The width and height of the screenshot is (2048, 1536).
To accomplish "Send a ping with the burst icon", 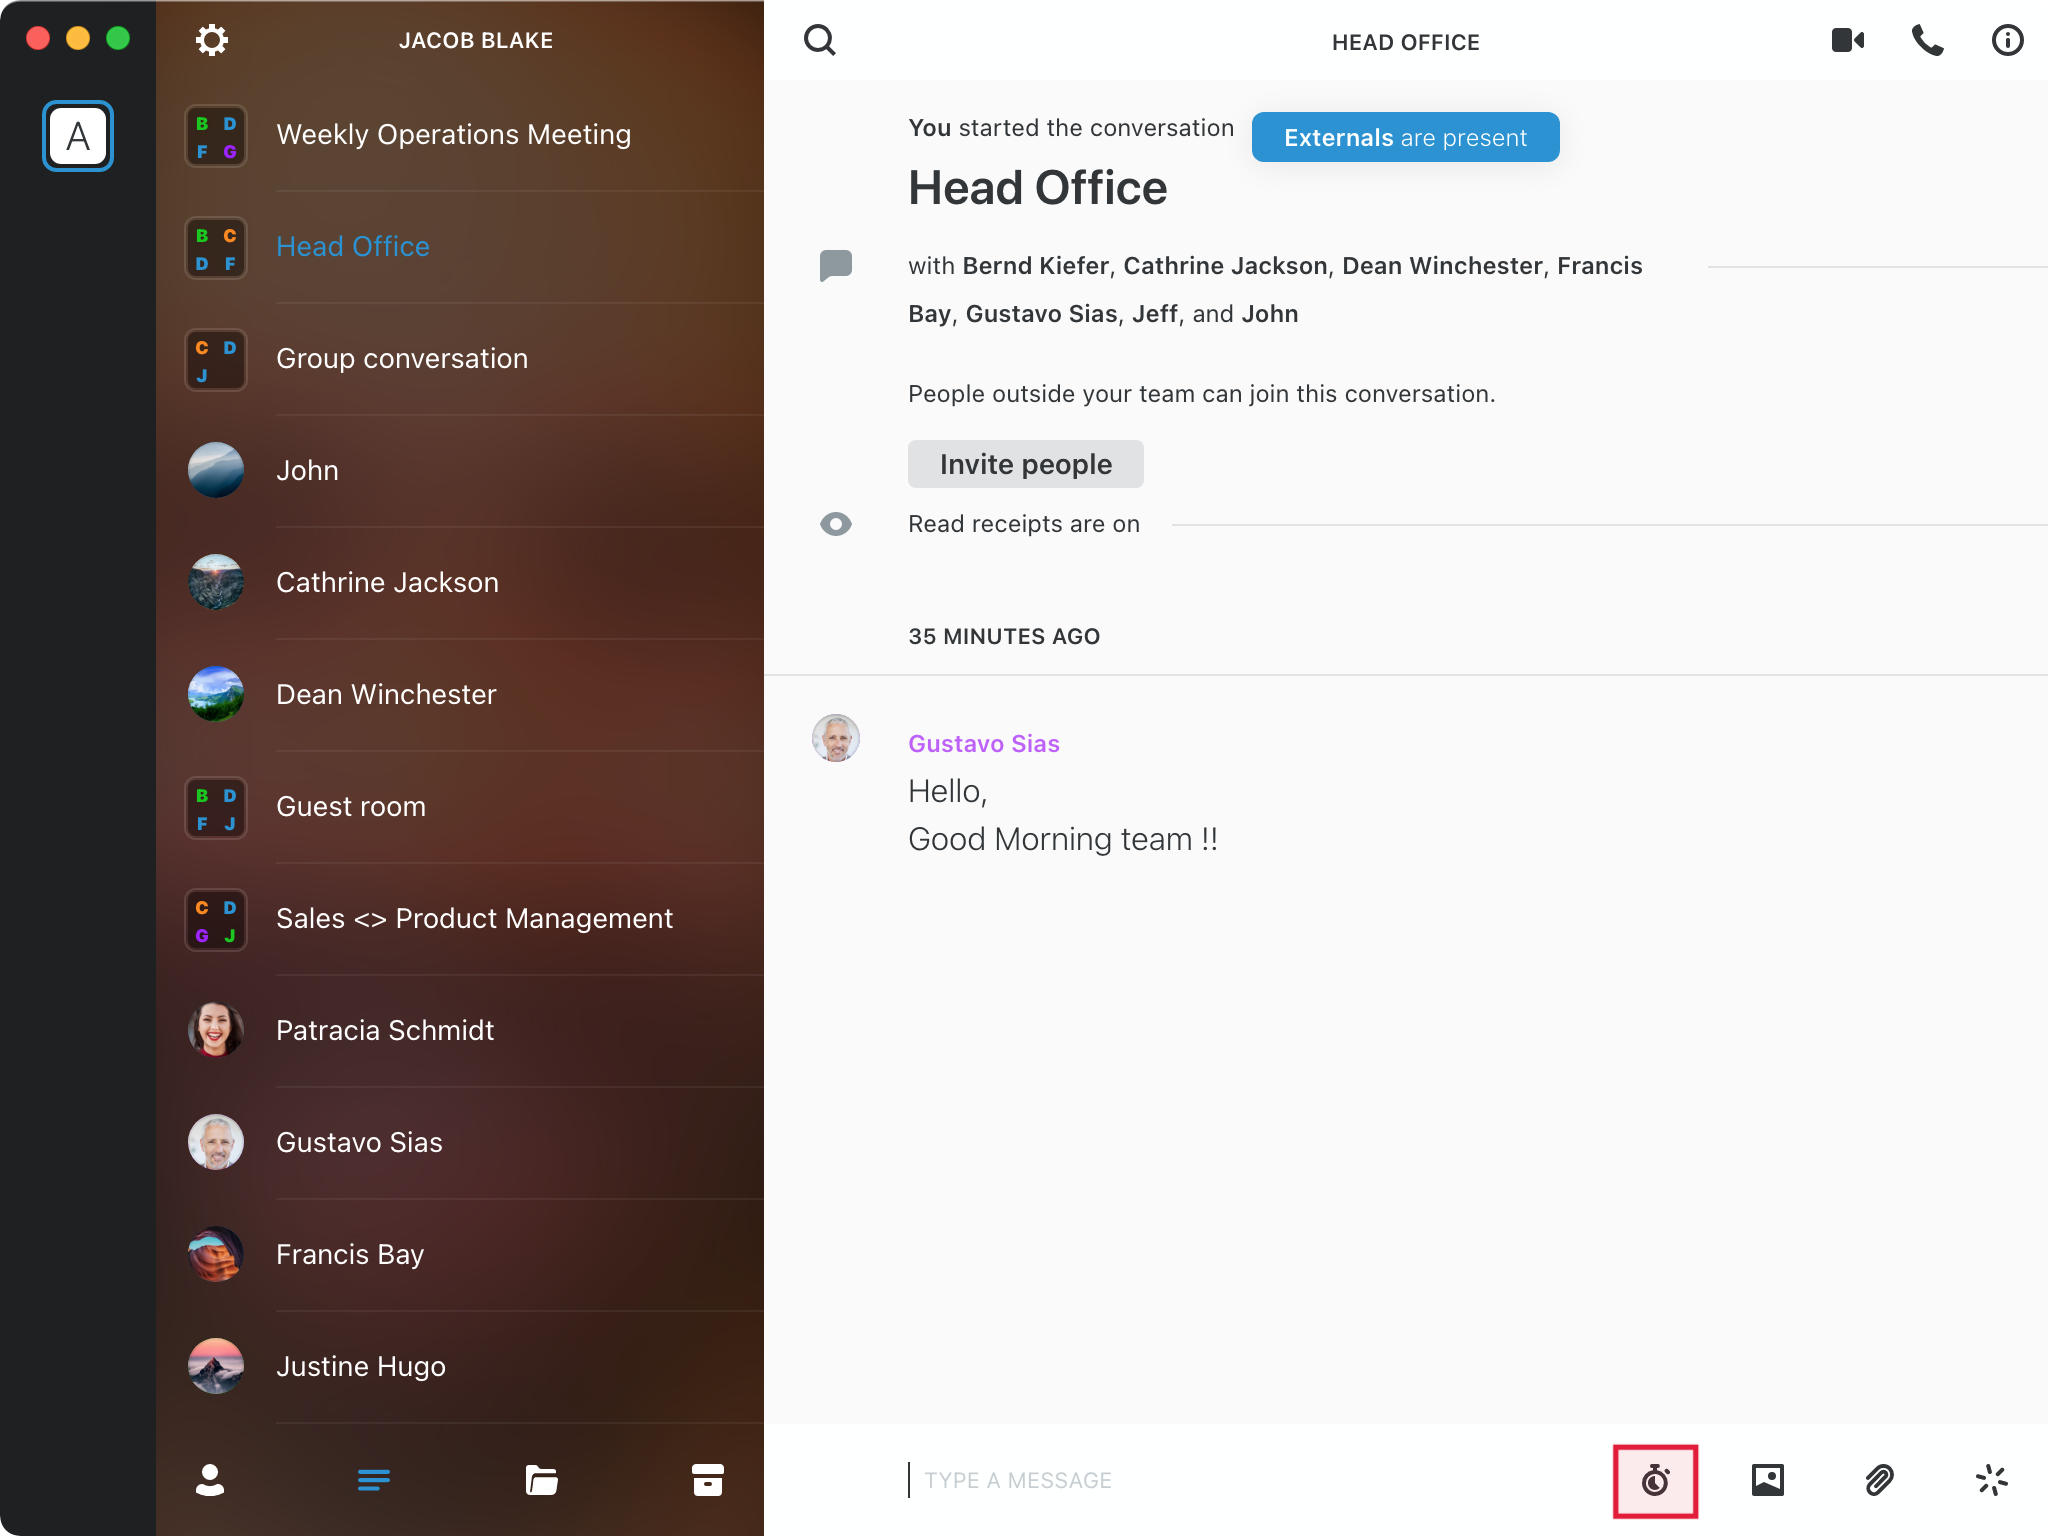I will tap(1992, 1480).
